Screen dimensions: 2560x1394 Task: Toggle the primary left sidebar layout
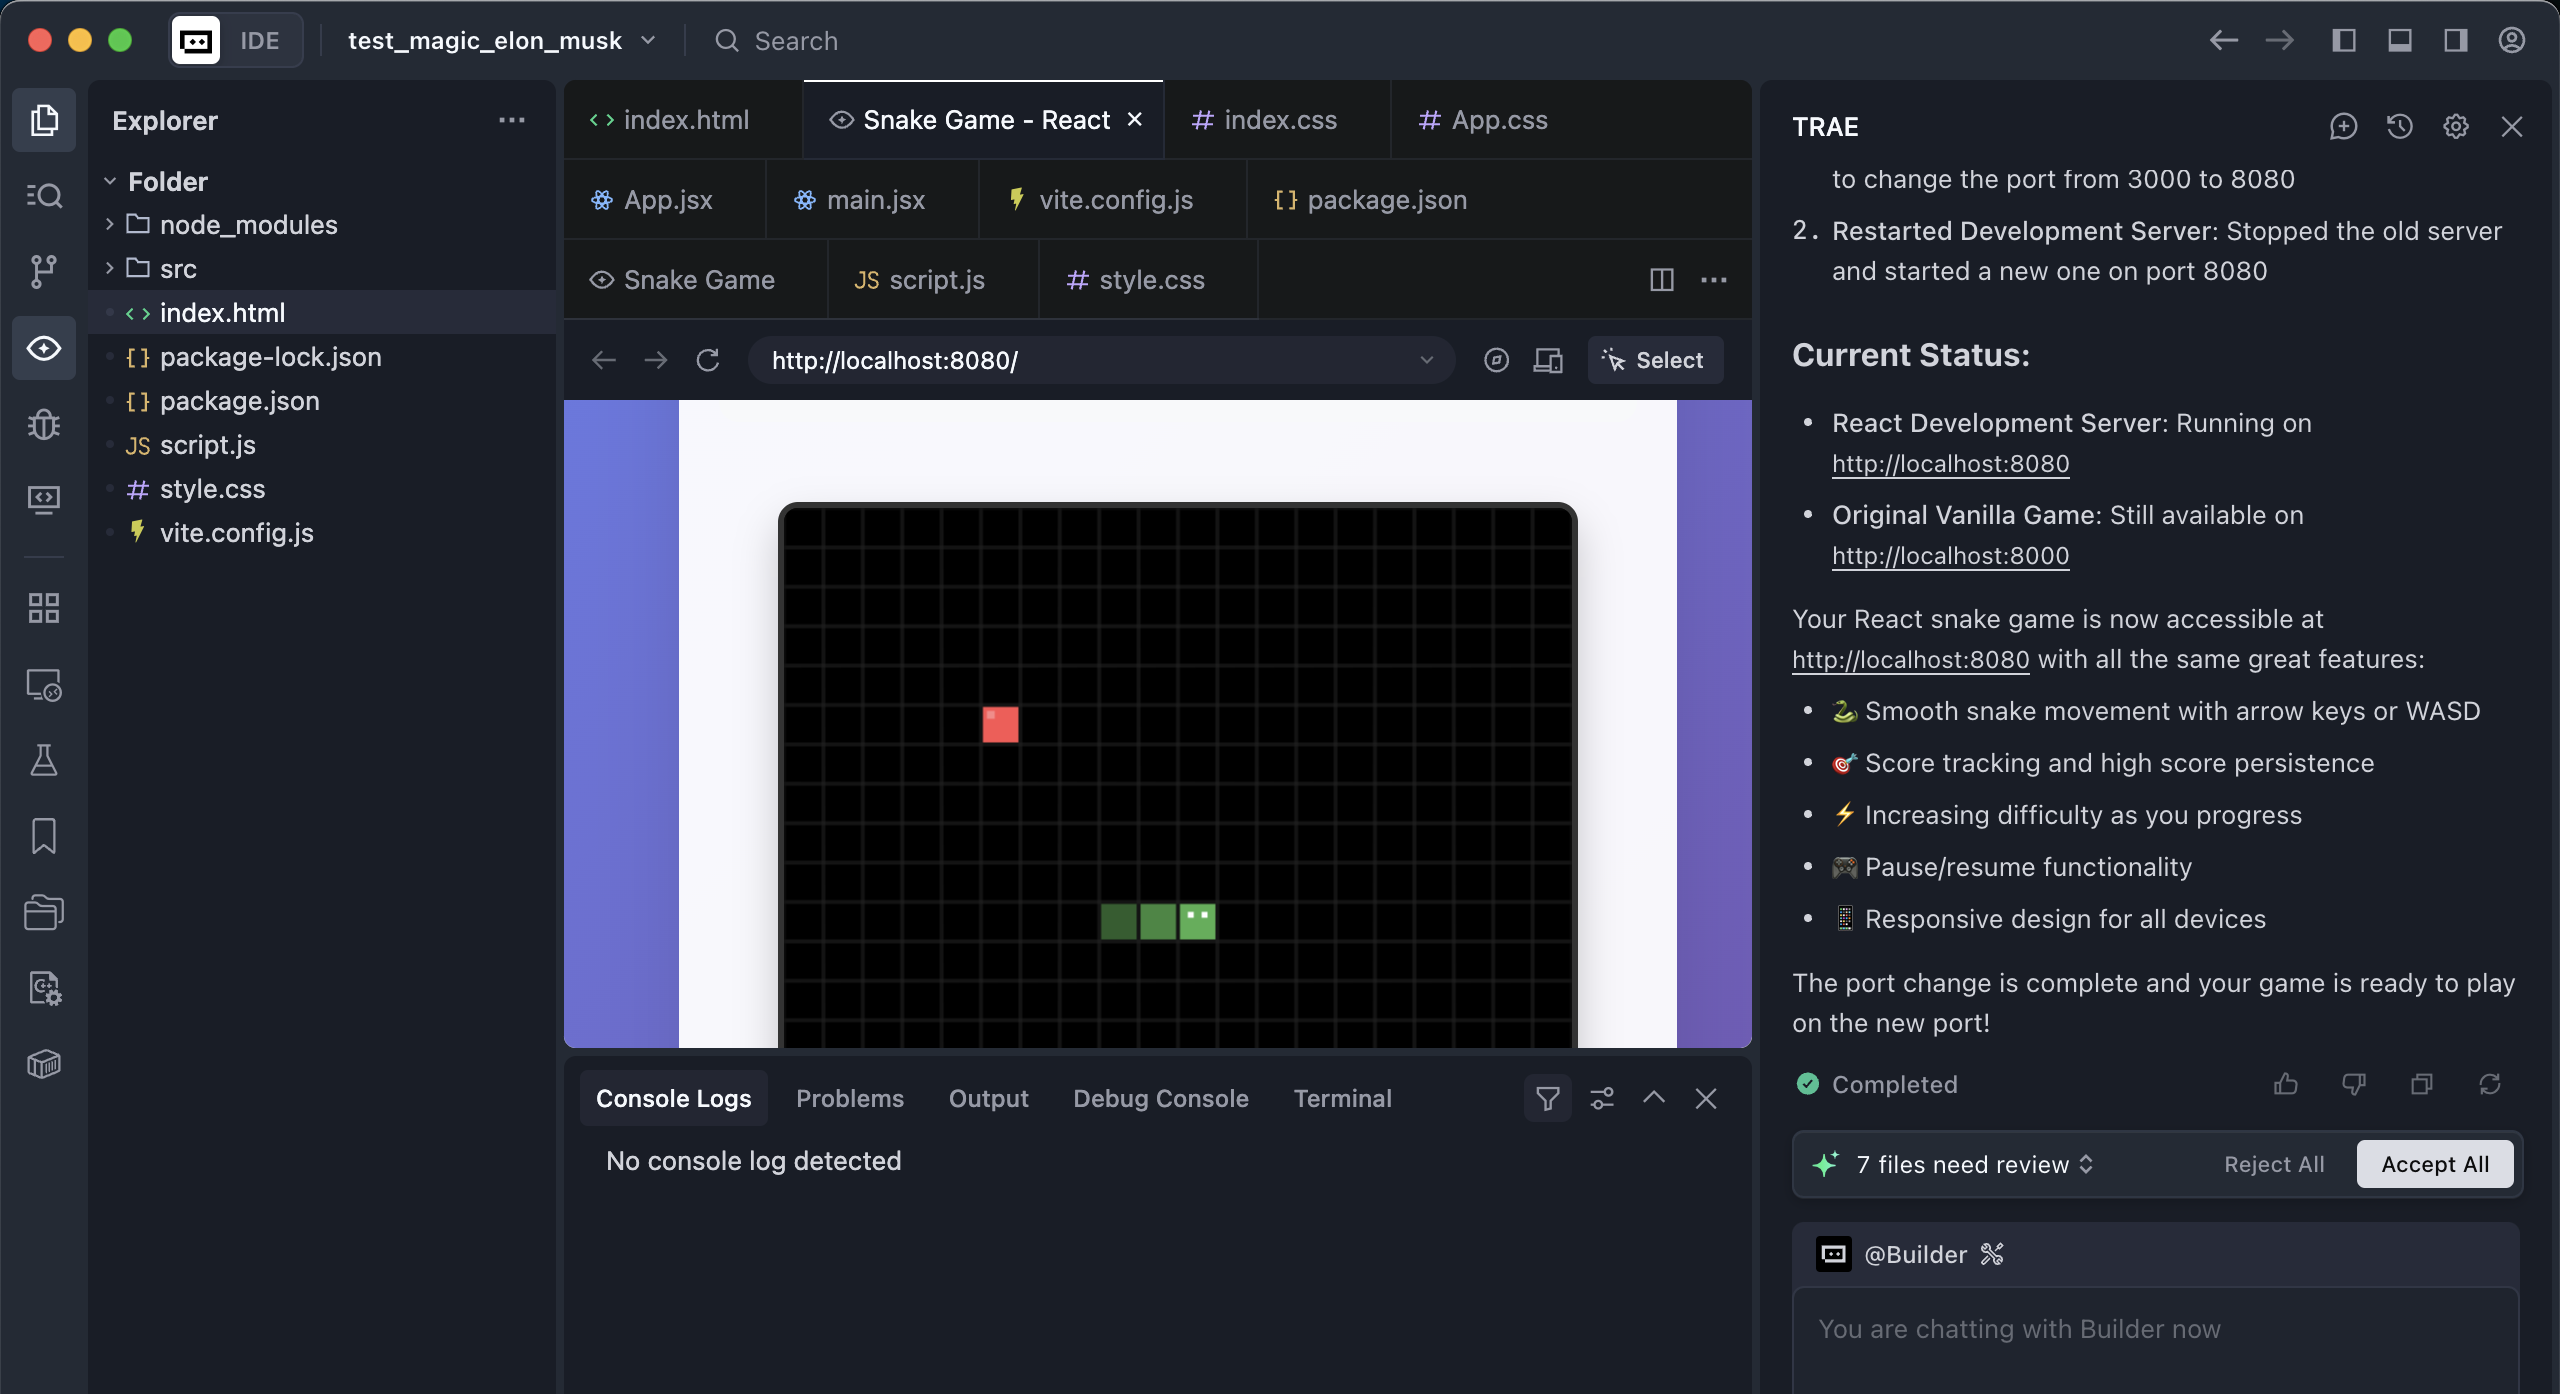(x=2343, y=41)
